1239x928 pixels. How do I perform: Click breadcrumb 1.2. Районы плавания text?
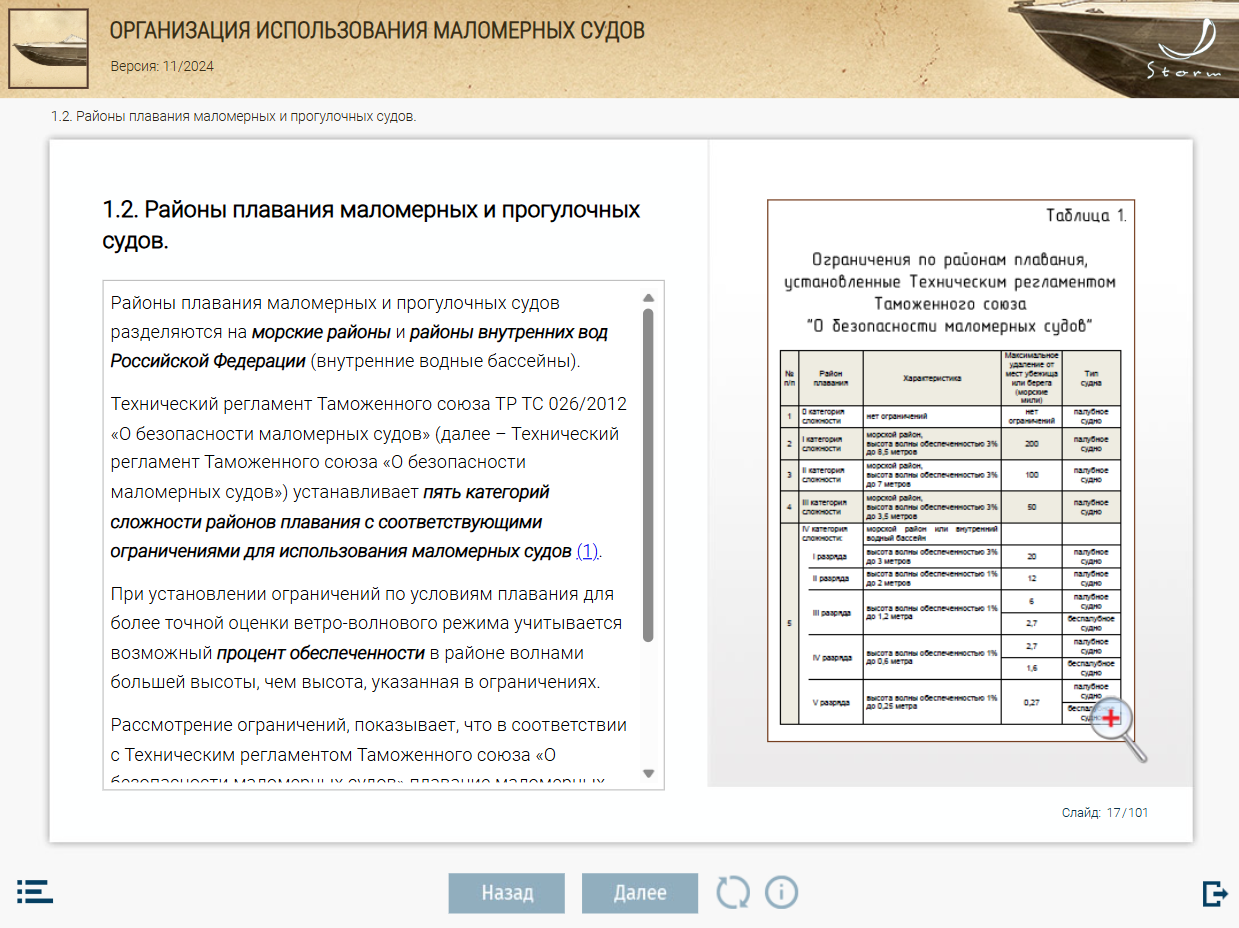[x=233, y=117]
